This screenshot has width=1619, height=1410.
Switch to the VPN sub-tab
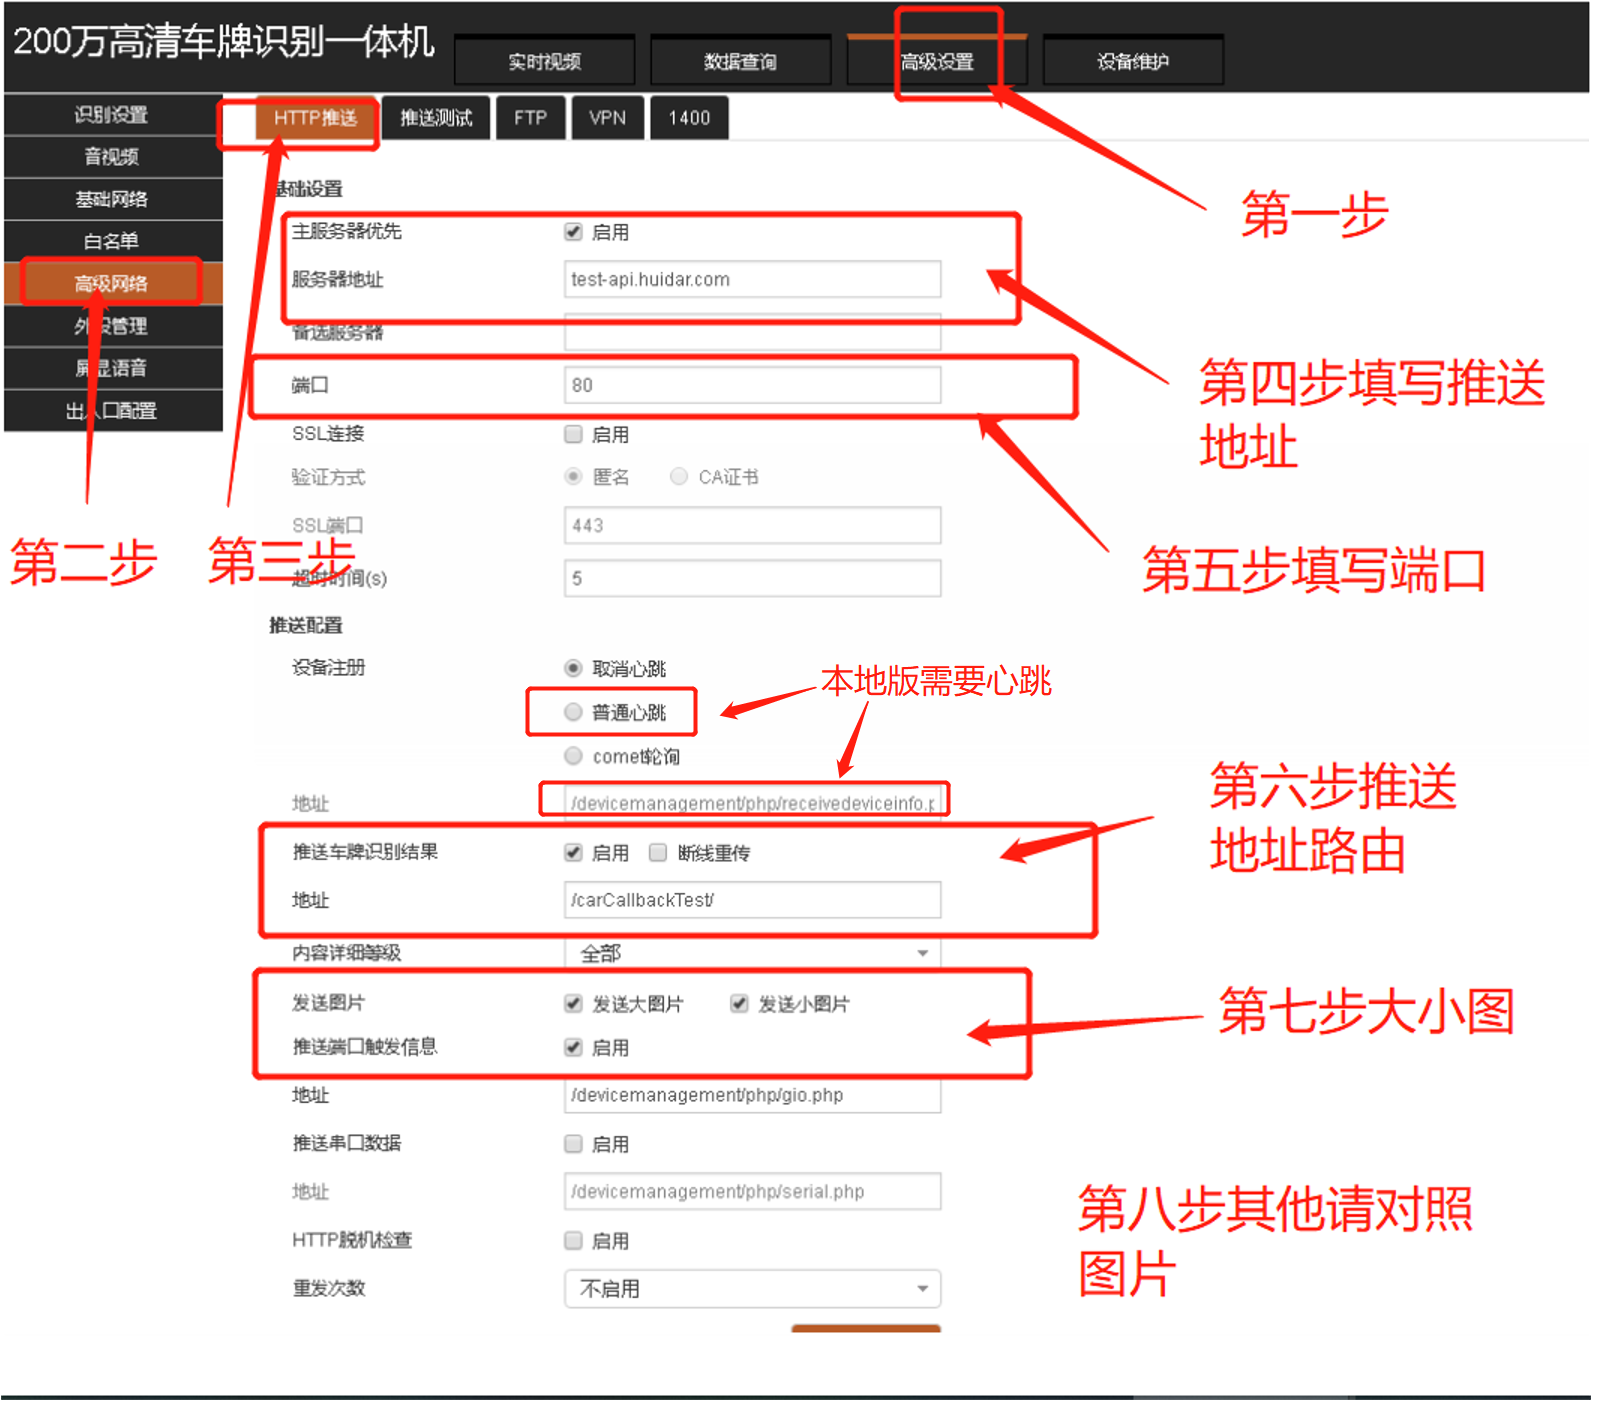pyautogui.click(x=607, y=118)
